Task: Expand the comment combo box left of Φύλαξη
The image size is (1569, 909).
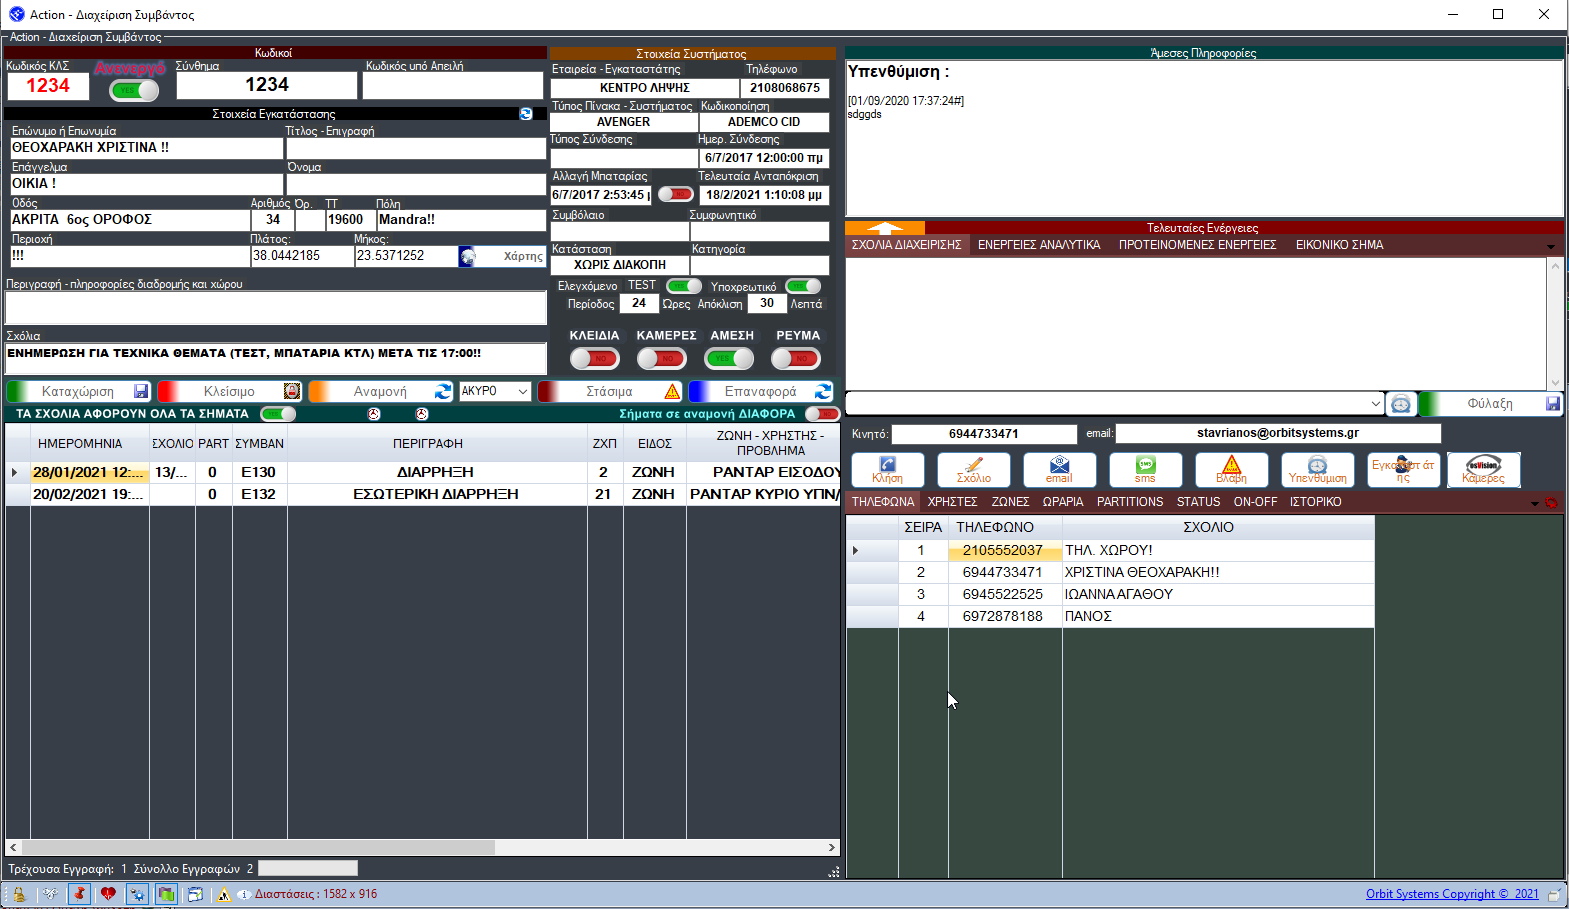Action: point(1376,404)
